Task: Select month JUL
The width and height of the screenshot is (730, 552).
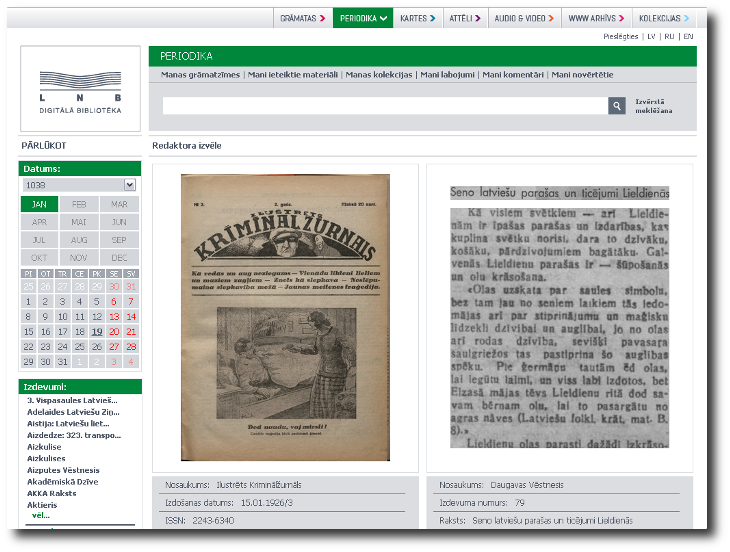Action: [40, 240]
